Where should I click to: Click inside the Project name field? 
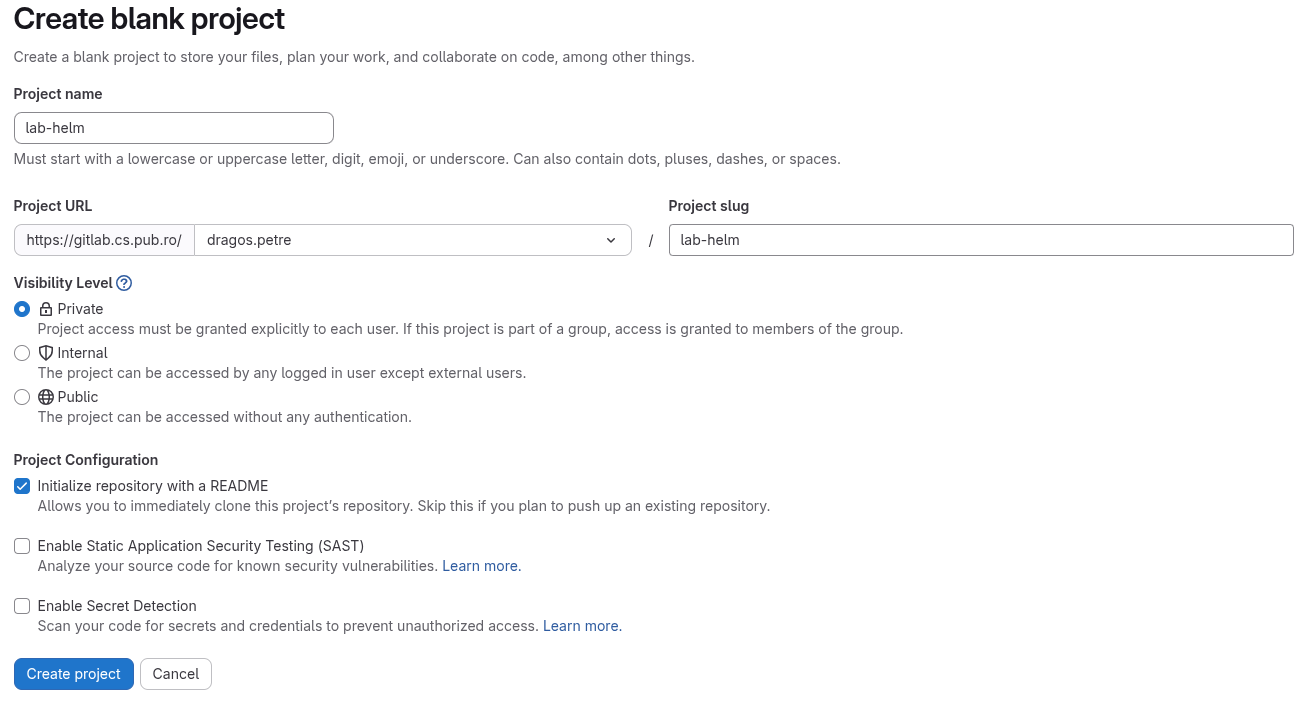173,128
